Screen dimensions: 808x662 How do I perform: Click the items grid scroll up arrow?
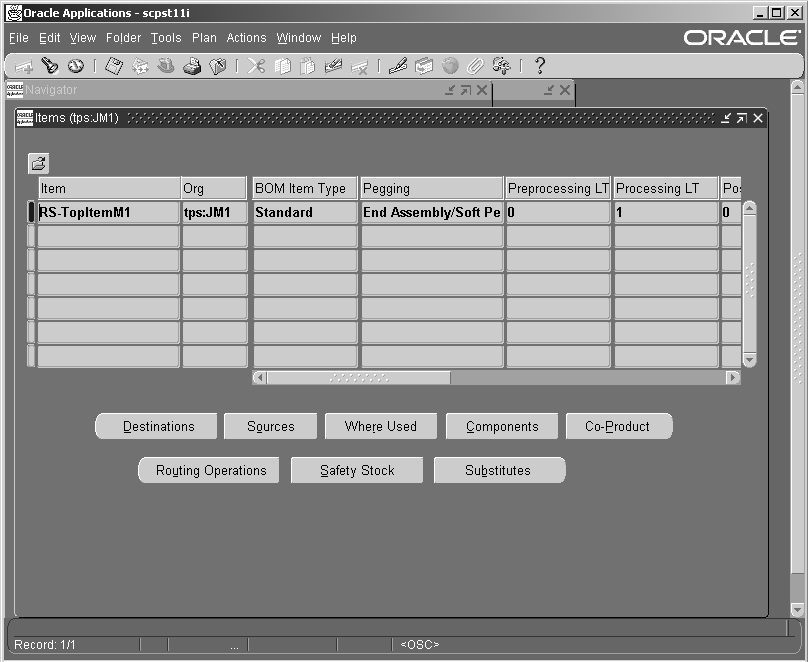(750, 208)
